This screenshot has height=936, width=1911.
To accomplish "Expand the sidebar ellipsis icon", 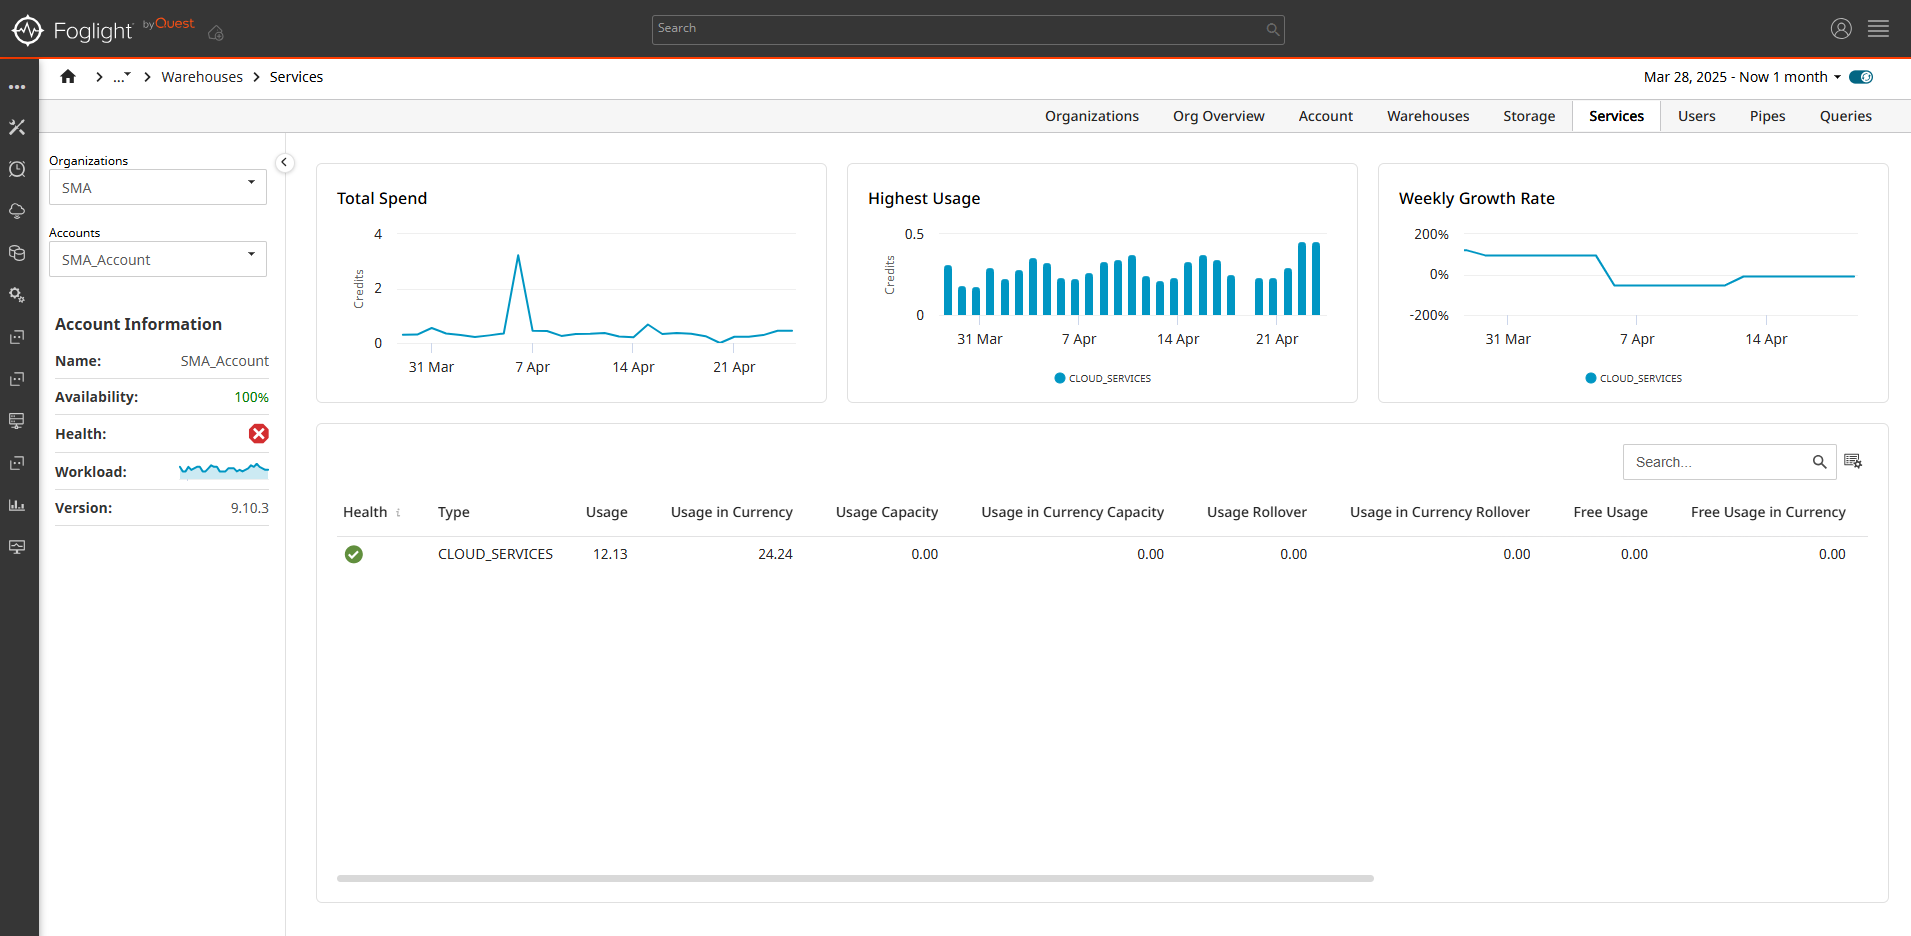I will [17, 87].
